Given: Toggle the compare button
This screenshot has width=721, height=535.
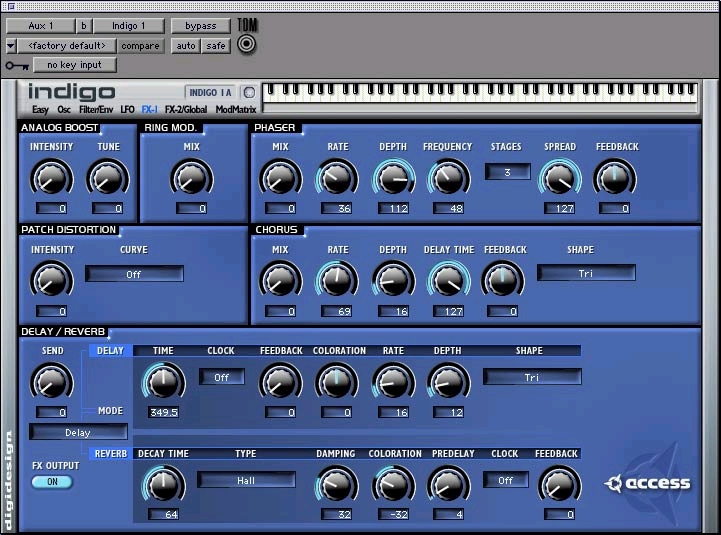Looking at the screenshot, I should (140, 46).
